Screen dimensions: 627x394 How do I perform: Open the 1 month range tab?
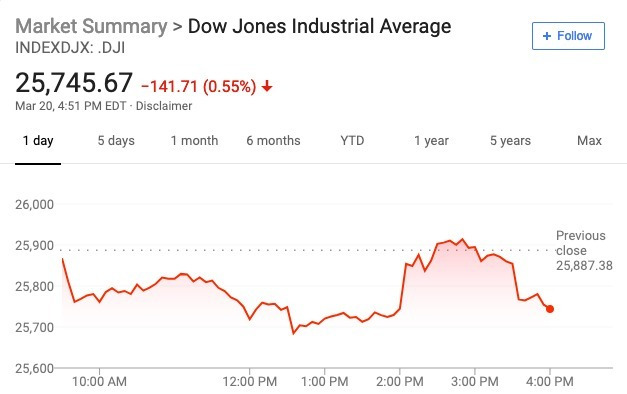(194, 141)
